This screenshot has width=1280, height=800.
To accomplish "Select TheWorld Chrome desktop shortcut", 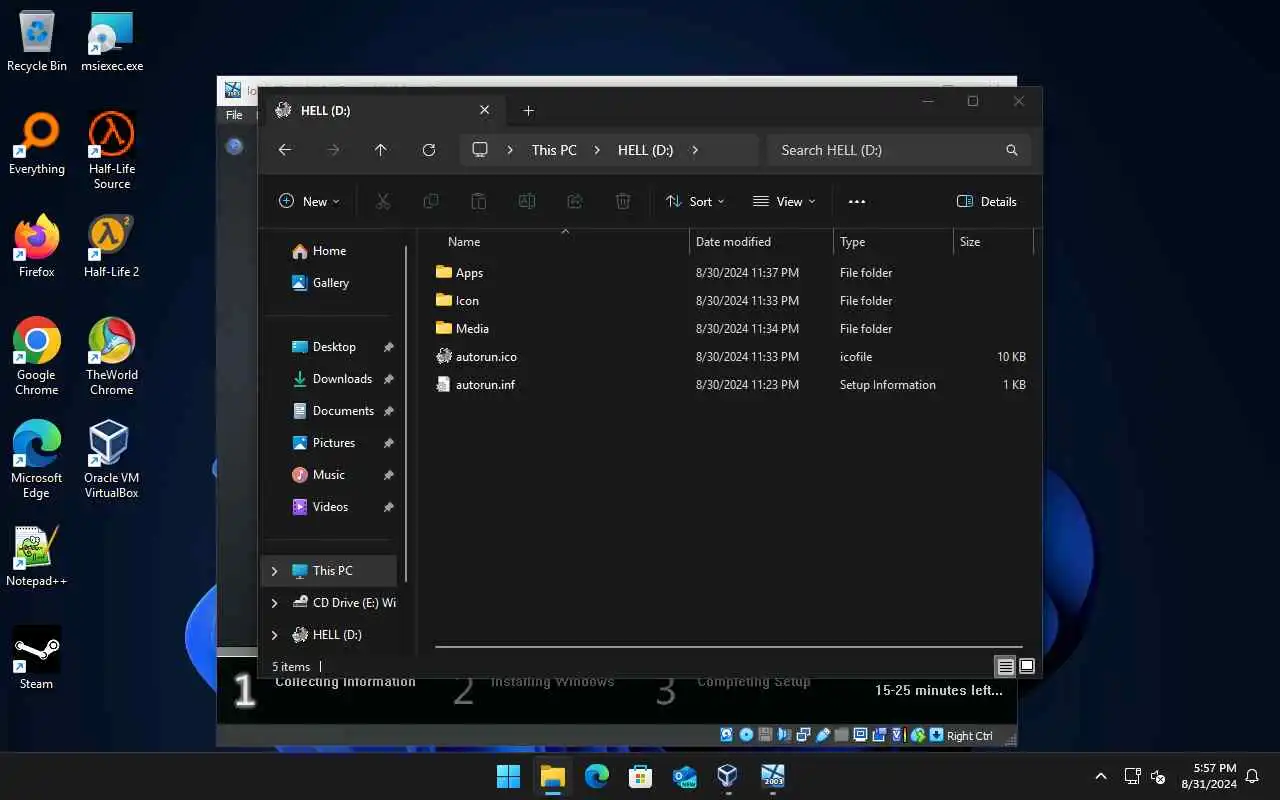I will tap(112, 356).
